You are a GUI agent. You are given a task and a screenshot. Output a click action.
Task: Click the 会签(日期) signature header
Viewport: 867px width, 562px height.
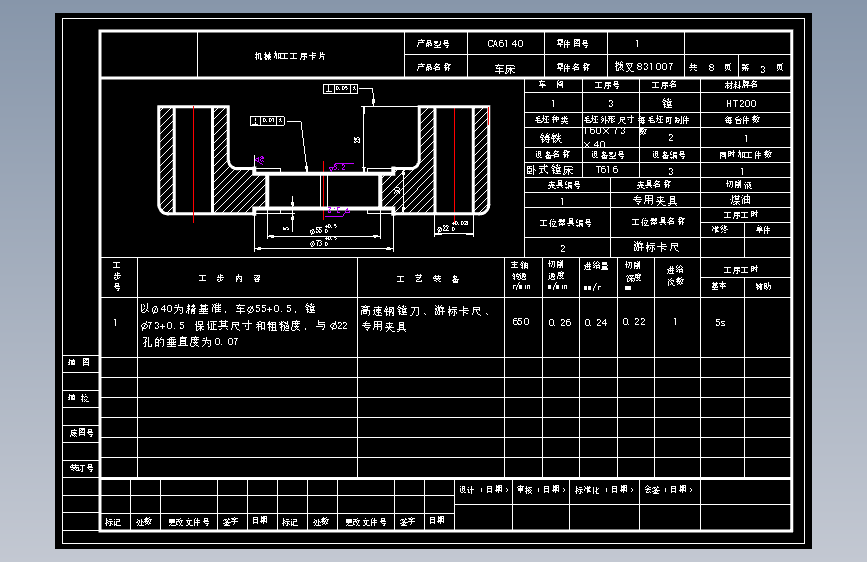click(669, 490)
